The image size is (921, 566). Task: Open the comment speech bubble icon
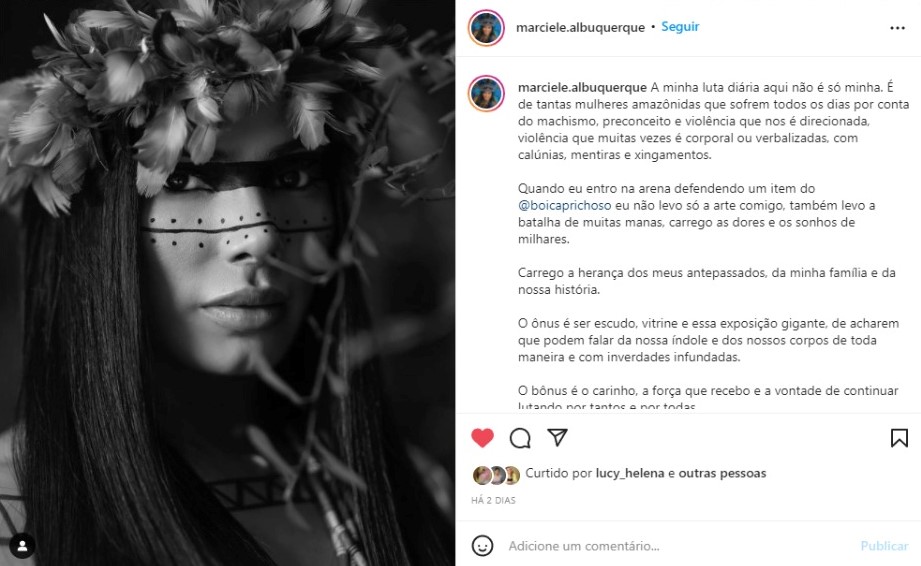point(520,438)
